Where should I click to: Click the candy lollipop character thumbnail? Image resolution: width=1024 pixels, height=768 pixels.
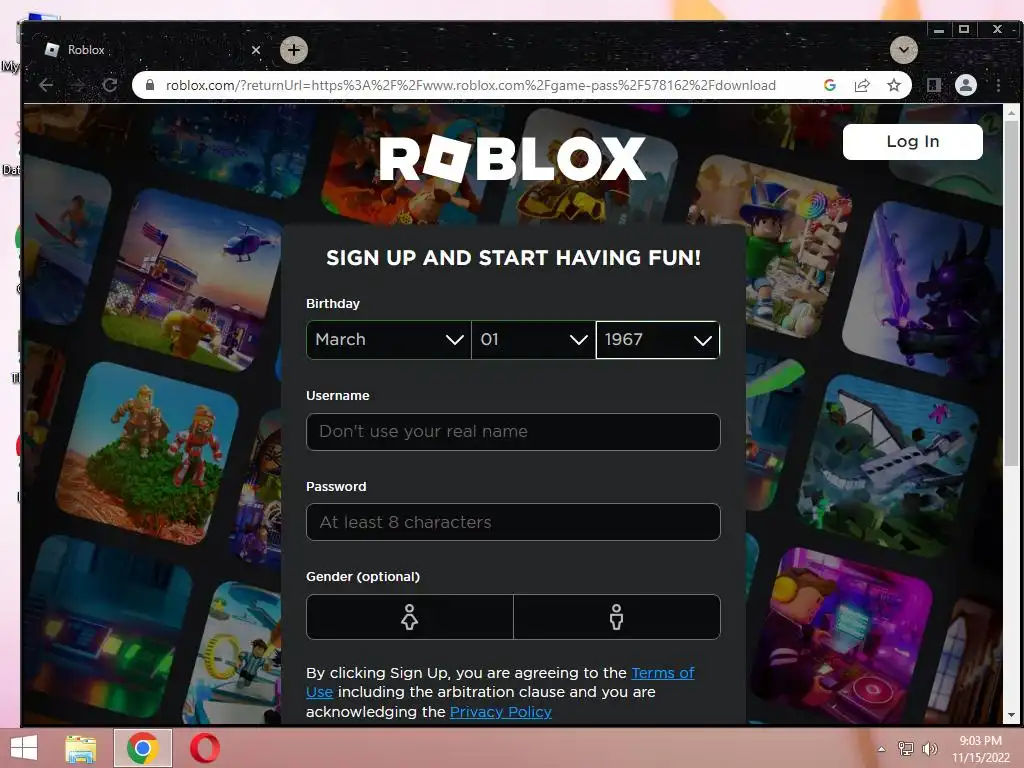771,245
